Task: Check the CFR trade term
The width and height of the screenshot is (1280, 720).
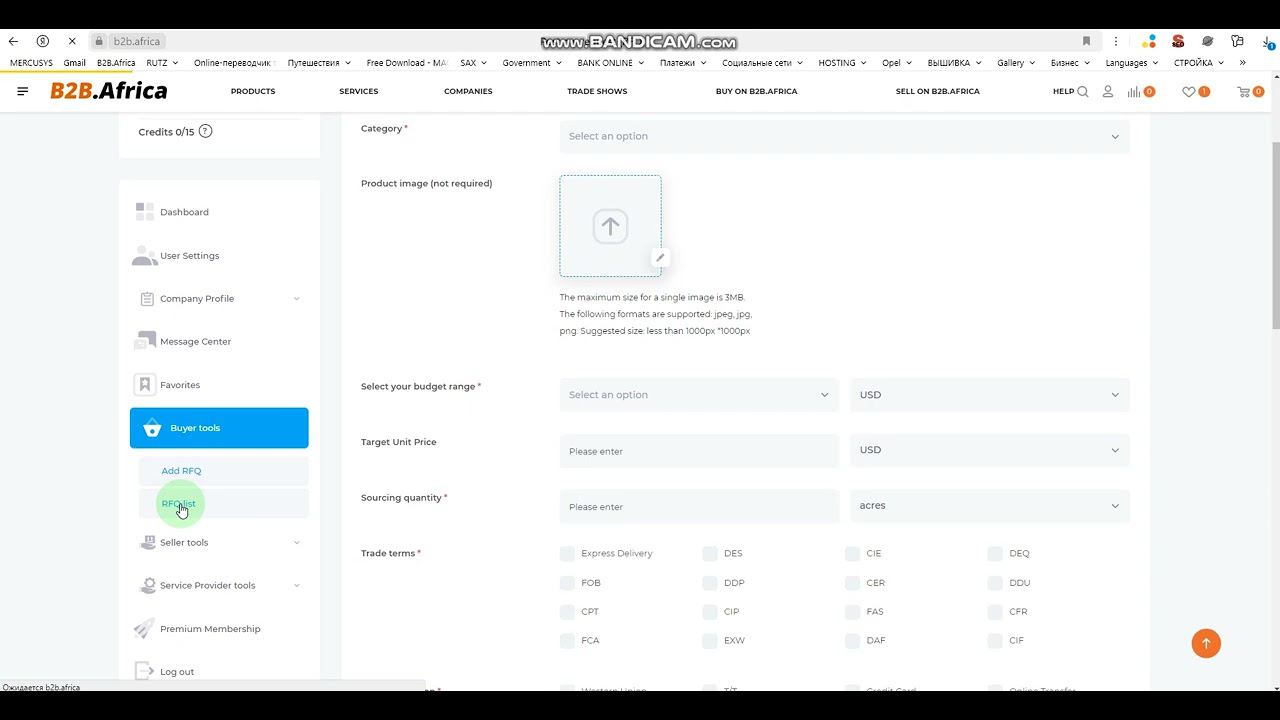Action: [995, 611]
